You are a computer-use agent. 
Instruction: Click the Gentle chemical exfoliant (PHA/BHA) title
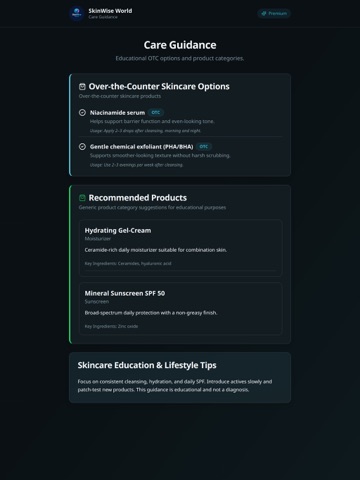[142, 147]
